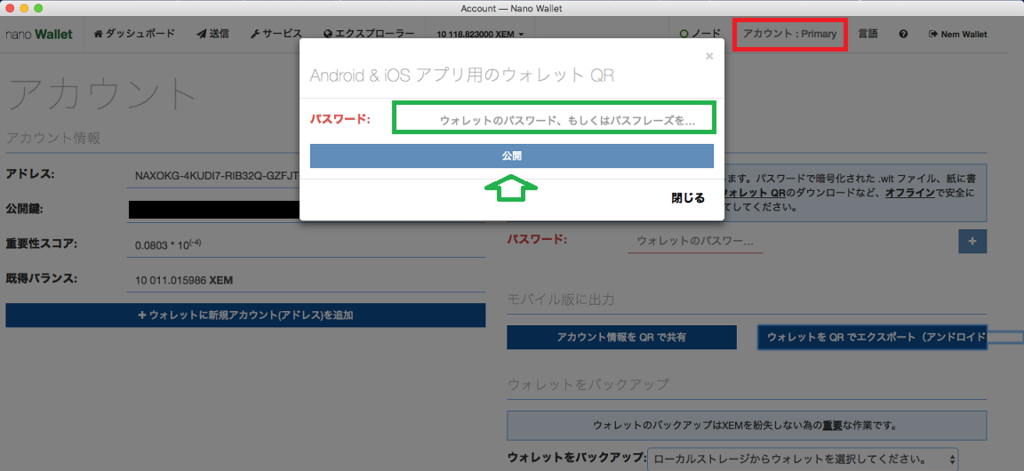The width and height of the screenshot is (1024, 471).
Task: Click the nano Wallet logo
Action: [x=39, y=34]
